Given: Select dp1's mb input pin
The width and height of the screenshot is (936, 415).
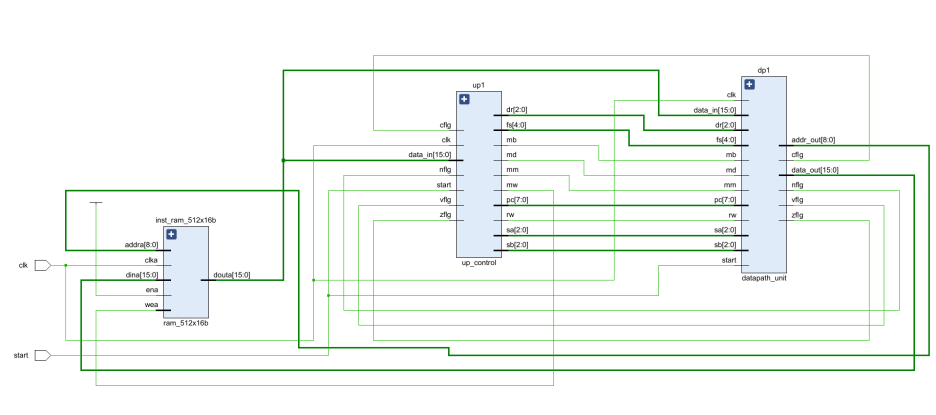Looking at the screenshot, I should [731, 155].
